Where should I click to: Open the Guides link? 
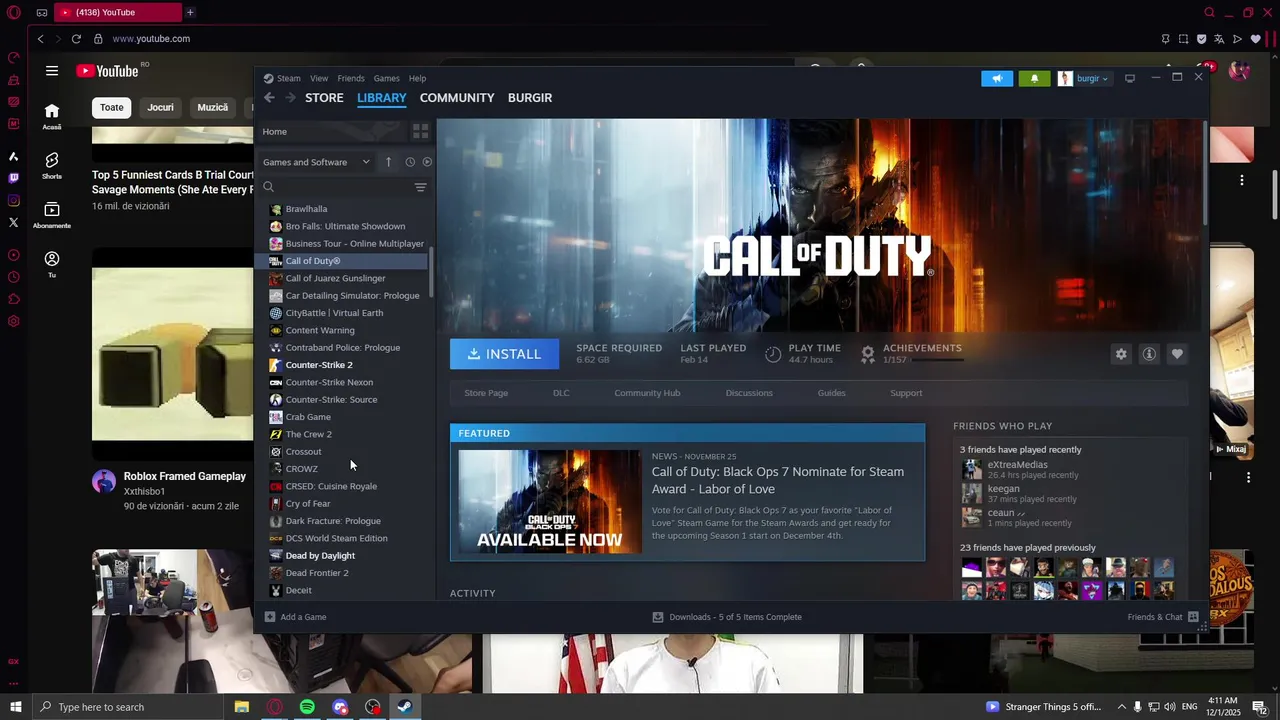(x=831, y=393)
